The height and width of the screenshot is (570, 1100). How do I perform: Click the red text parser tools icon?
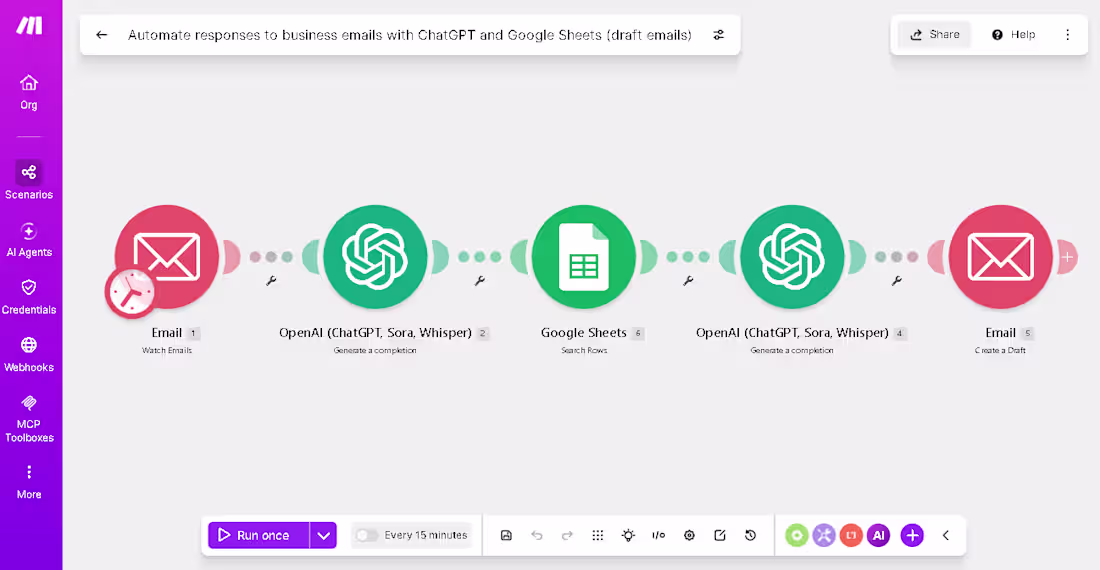(x=851, y=535)
